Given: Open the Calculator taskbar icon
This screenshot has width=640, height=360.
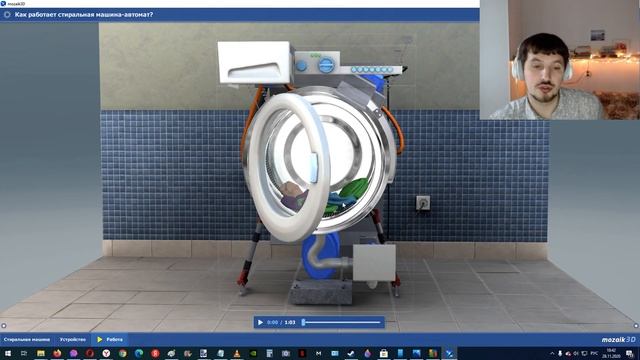Looking at the screenshot, I should click(269, 353).
